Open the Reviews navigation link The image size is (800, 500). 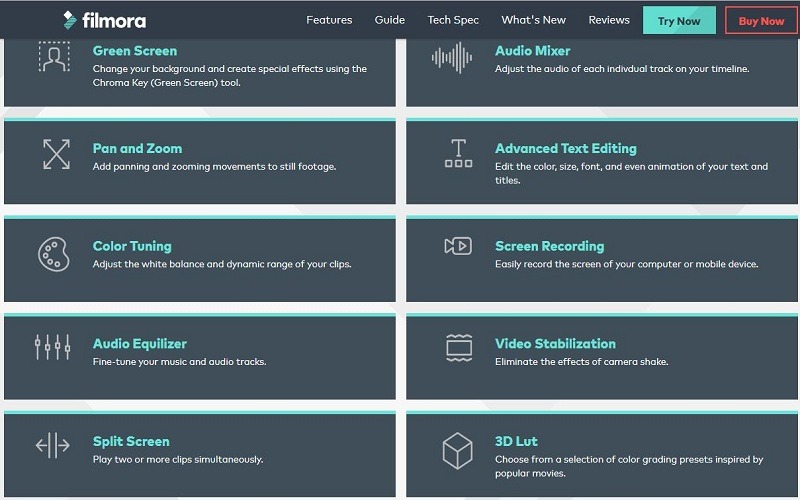point(609,20)
